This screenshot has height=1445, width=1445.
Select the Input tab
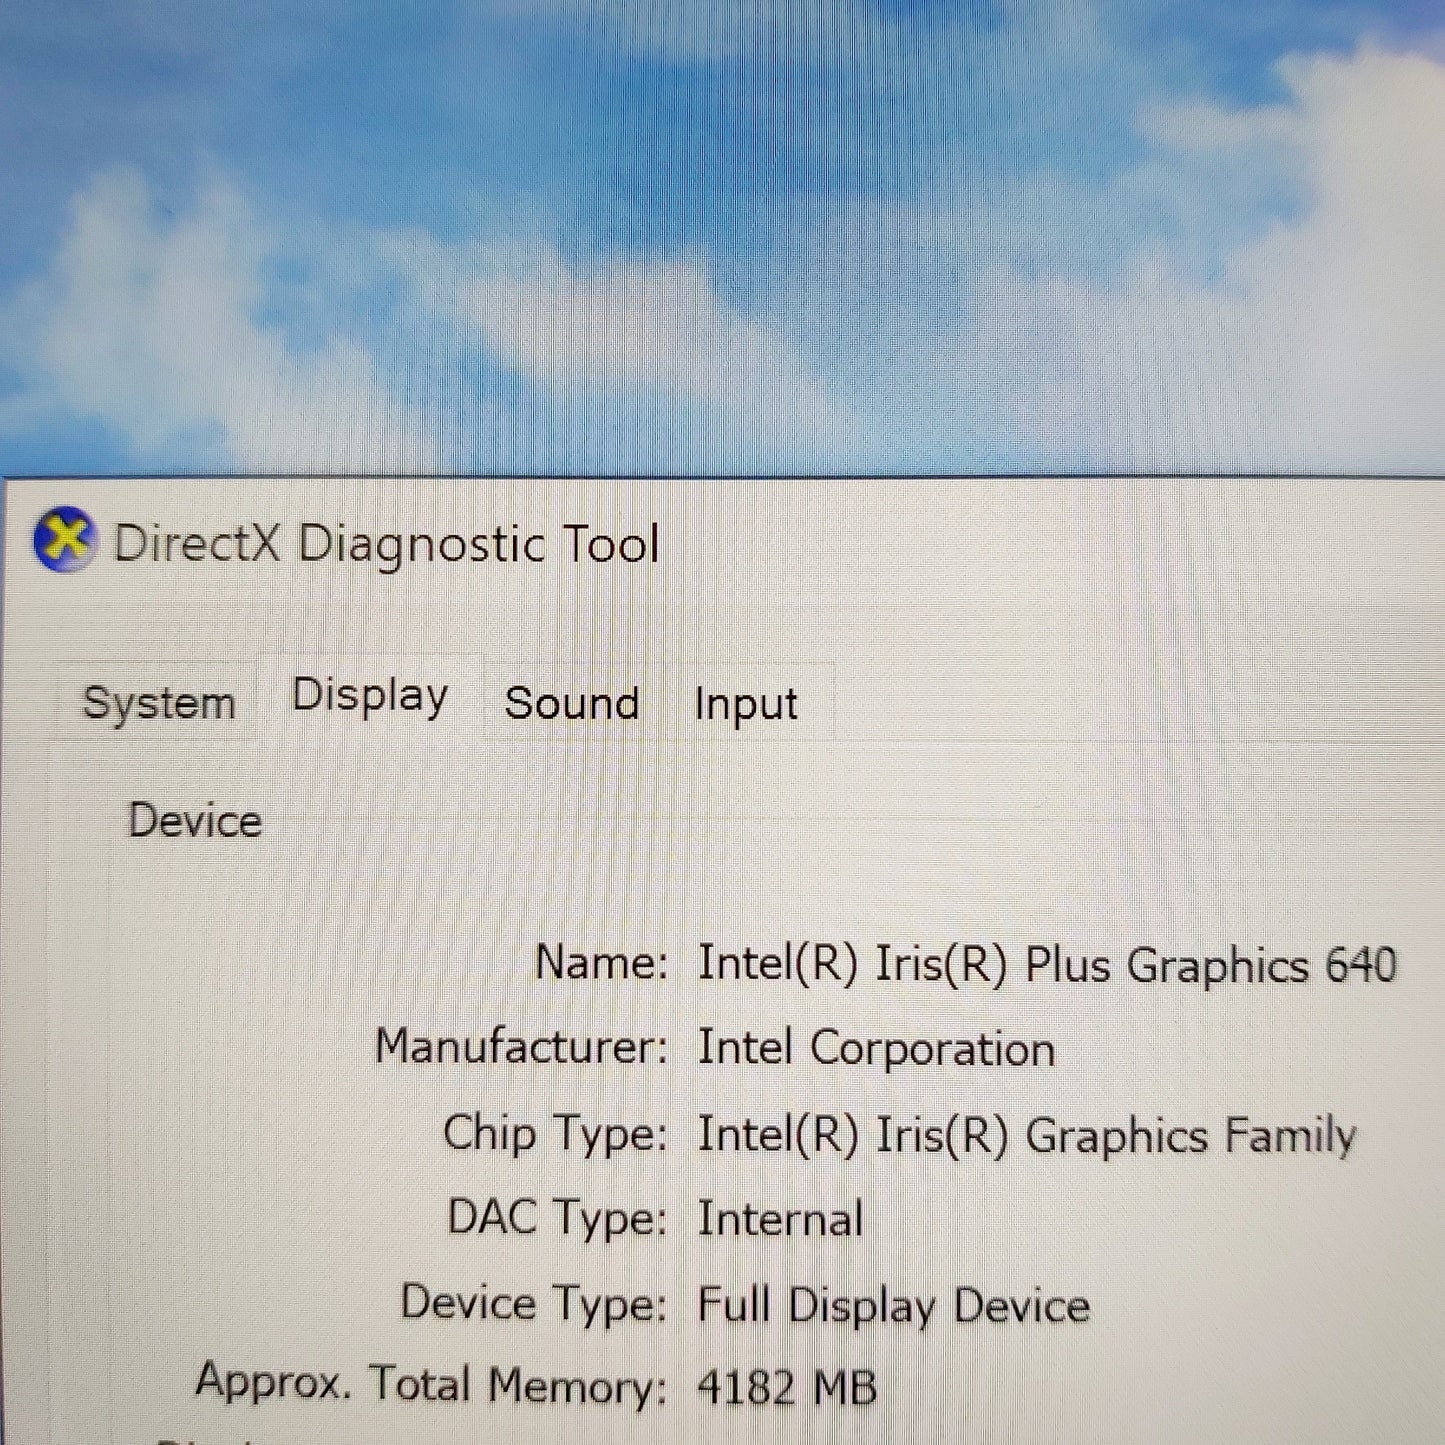745,705
